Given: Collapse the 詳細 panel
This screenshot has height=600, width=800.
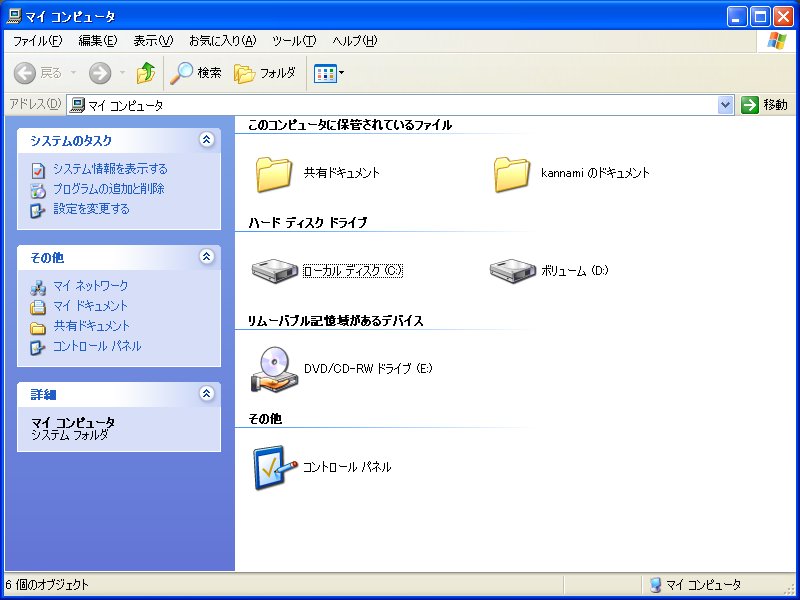Looking at the screenshot, I should pos(207,393).
